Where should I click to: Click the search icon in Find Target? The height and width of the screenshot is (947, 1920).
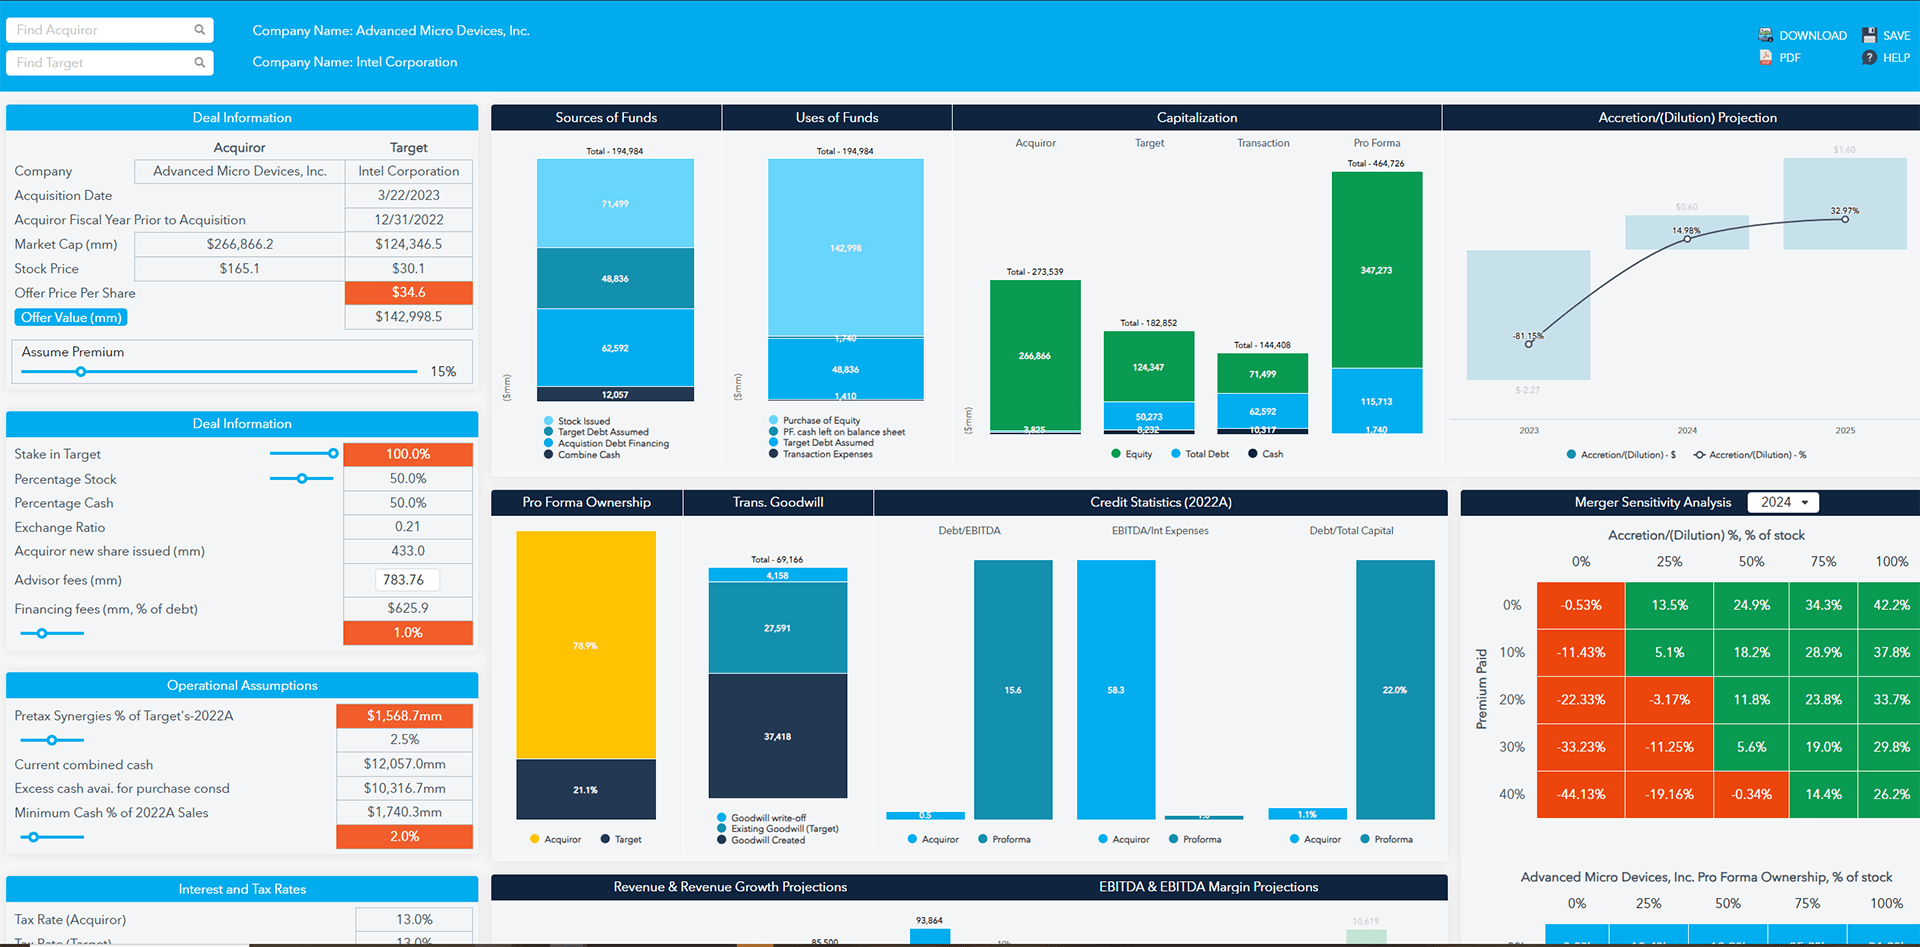coord(200,62)
